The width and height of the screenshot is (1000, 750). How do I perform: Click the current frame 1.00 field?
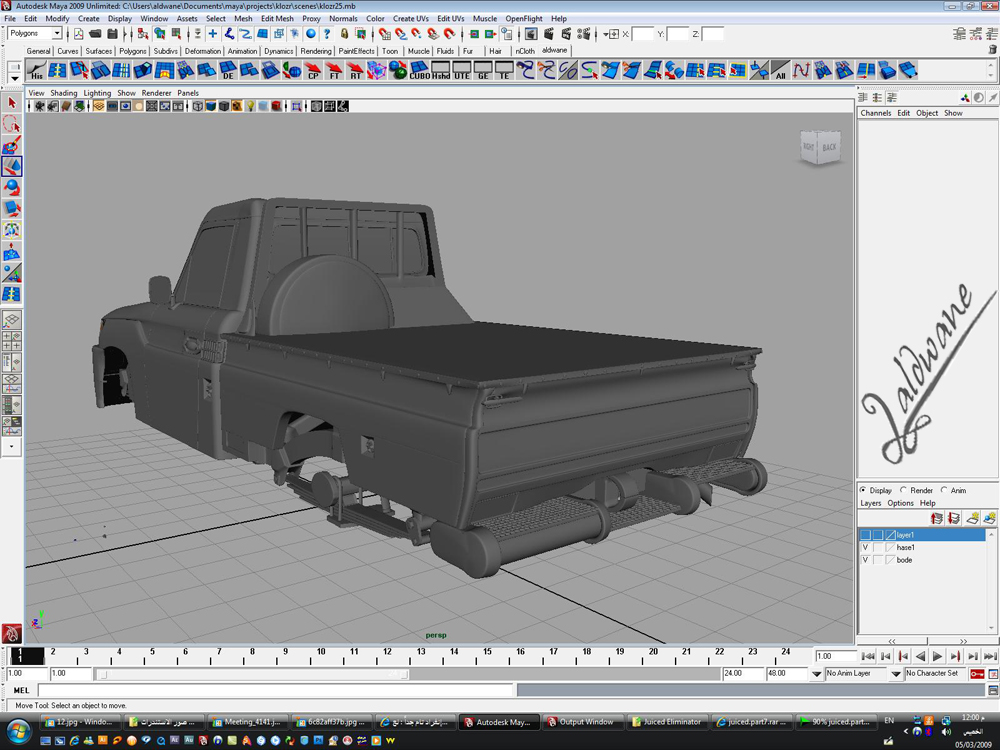(835, 656)
